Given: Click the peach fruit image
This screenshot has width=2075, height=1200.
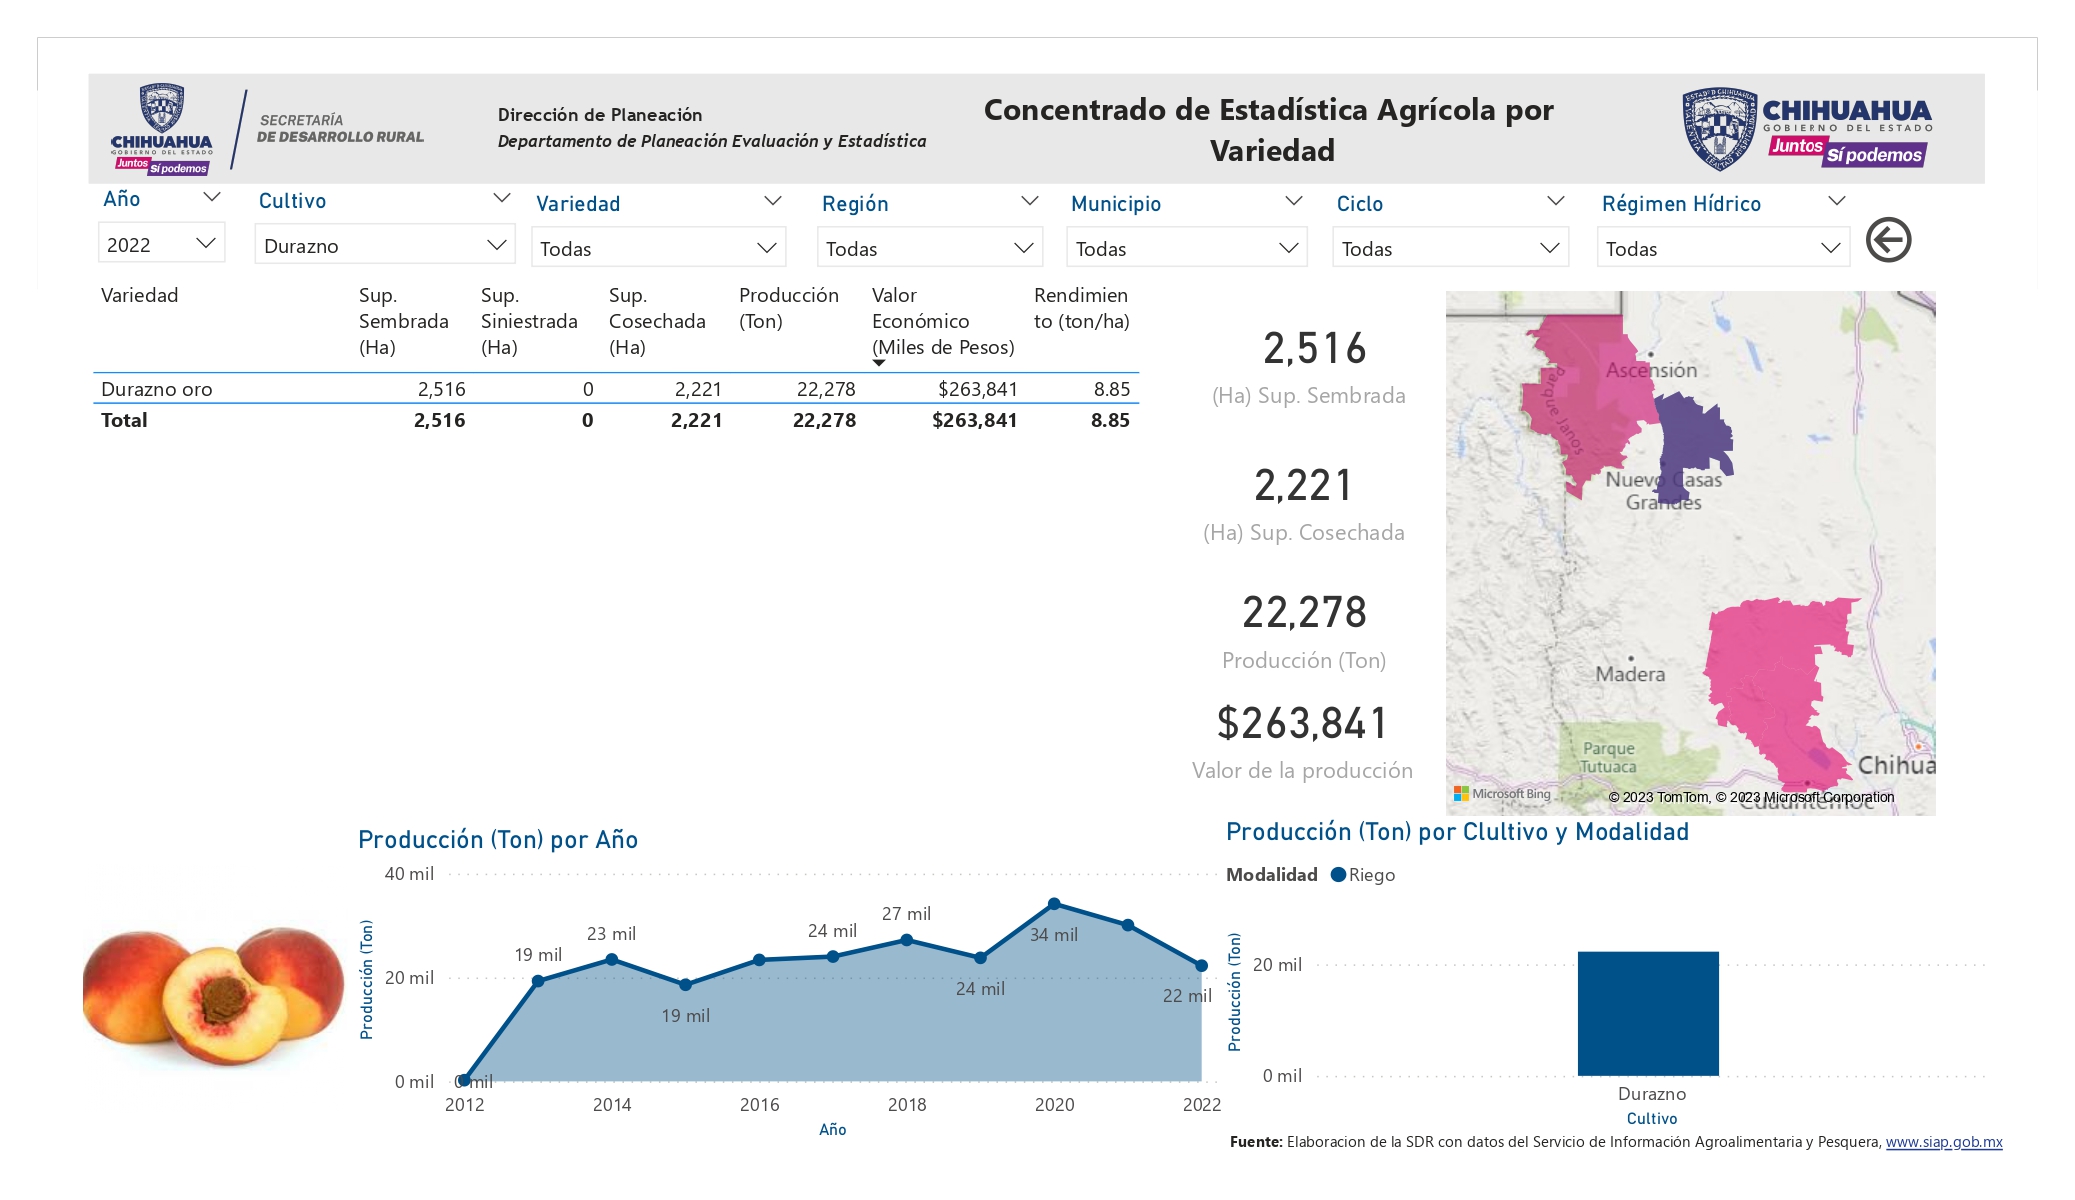Looking at the screenshot, I should (214, 995).
